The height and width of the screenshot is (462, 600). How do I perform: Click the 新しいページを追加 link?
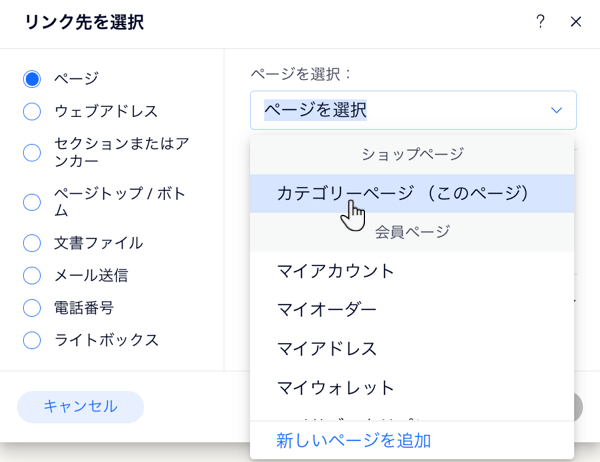(x=354, y=440)
